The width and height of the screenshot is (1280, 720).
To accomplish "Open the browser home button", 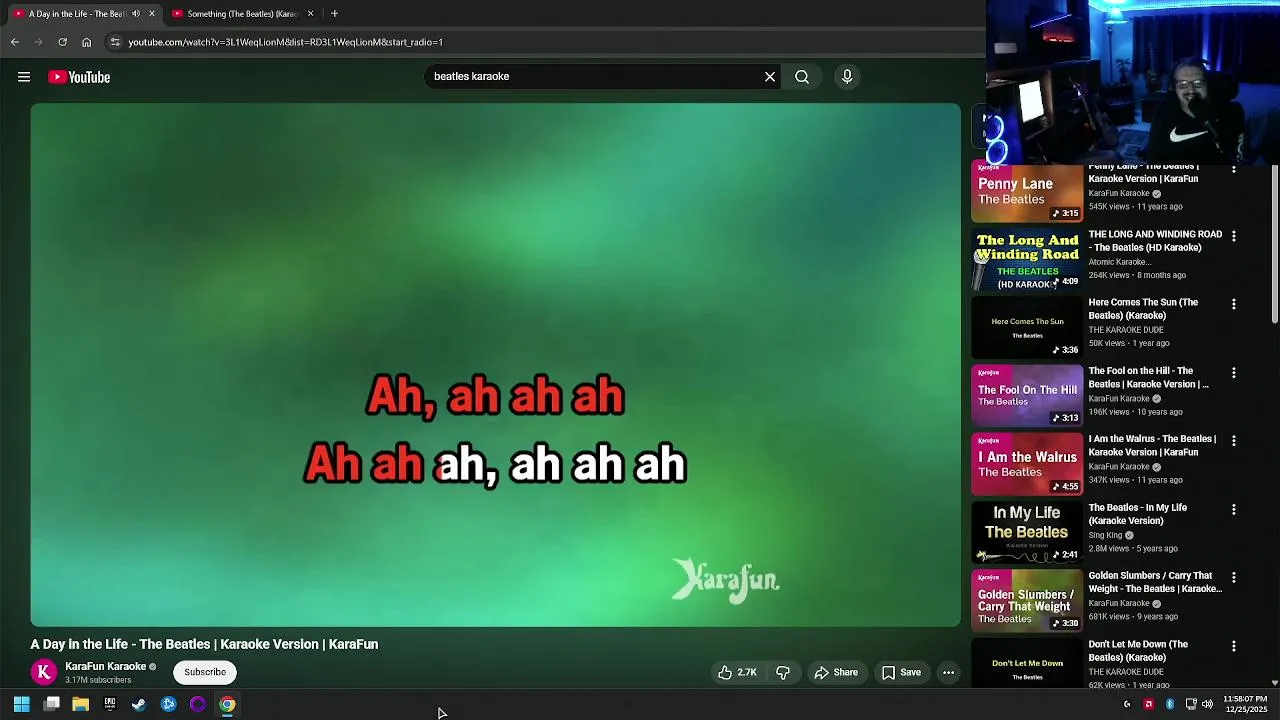I will 87,42.
